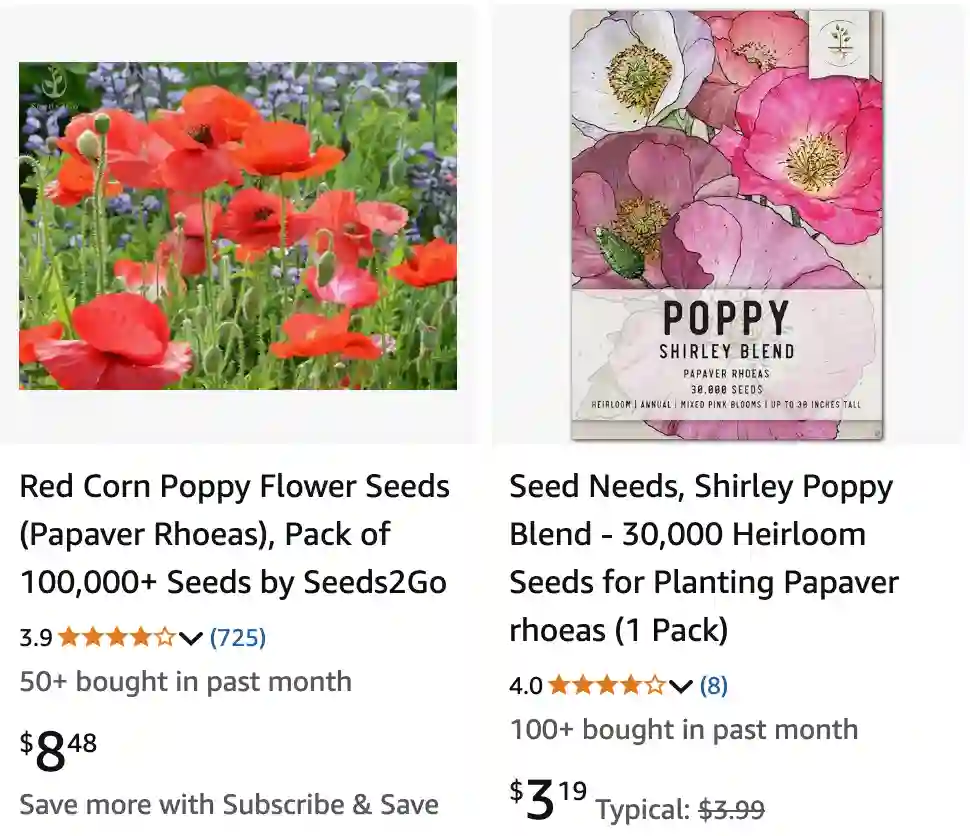Open the (725) reviews link
Image resolution: width=970 pixels, height=836 pixels.
click(237, 637)
